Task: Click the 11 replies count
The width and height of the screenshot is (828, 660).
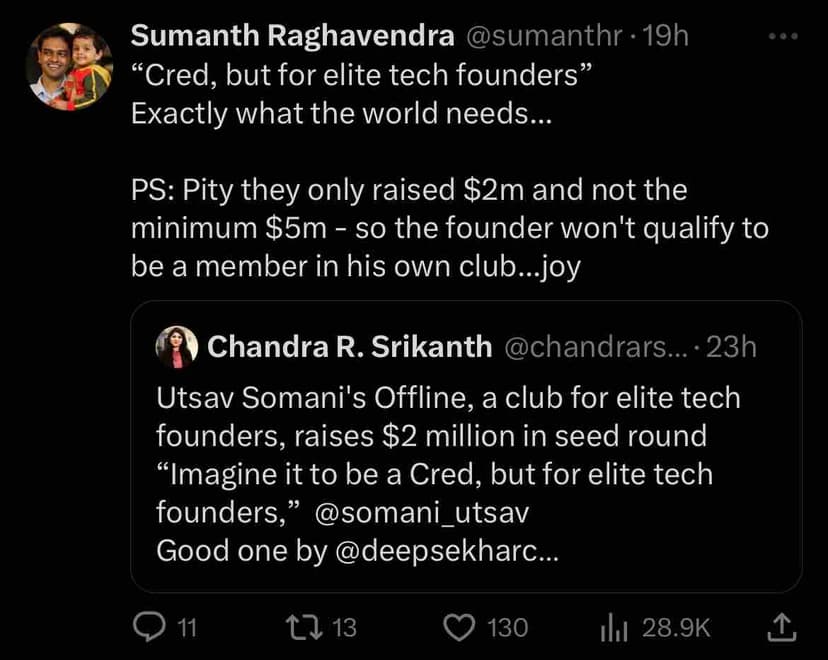Action: (x=186, y=627)
